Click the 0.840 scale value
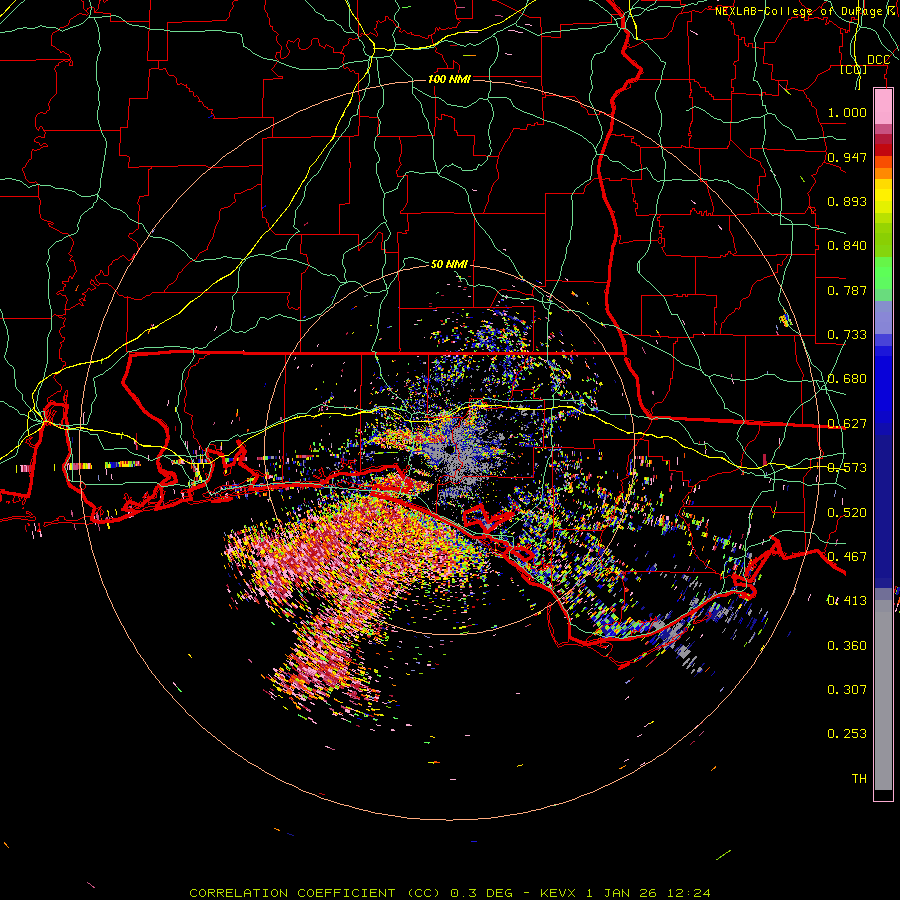Image resolution: width=900 pixels, height=900 pixels. click(847, 246)
